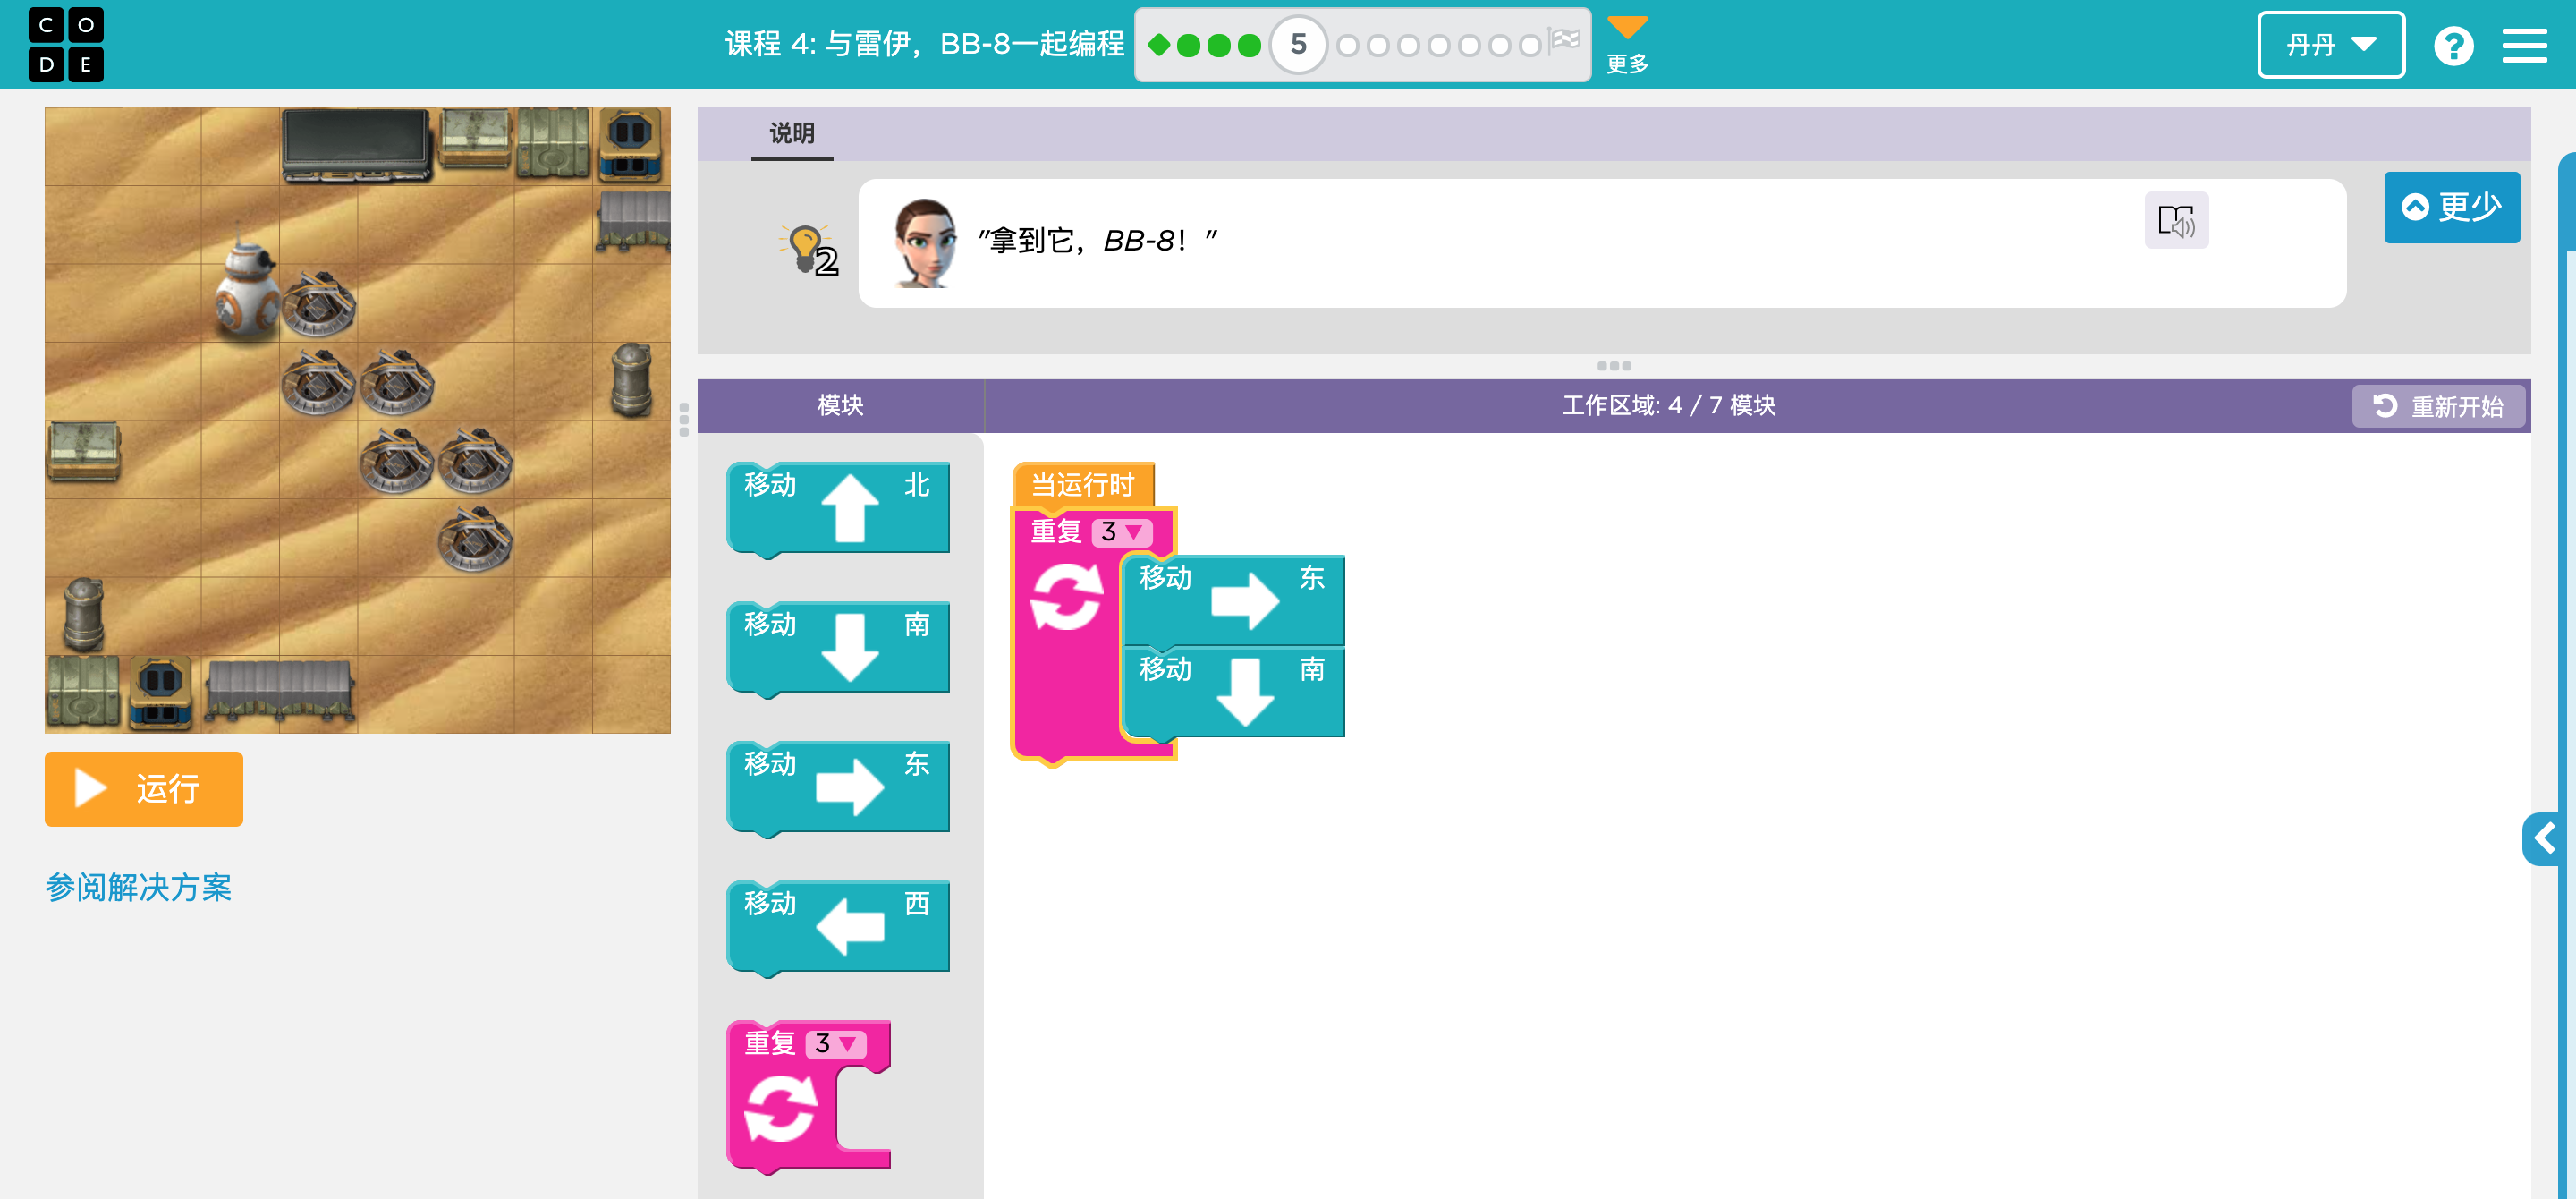
Task: Jump to the tenth level empty bubble
Action: click(x=1469, y=46)
